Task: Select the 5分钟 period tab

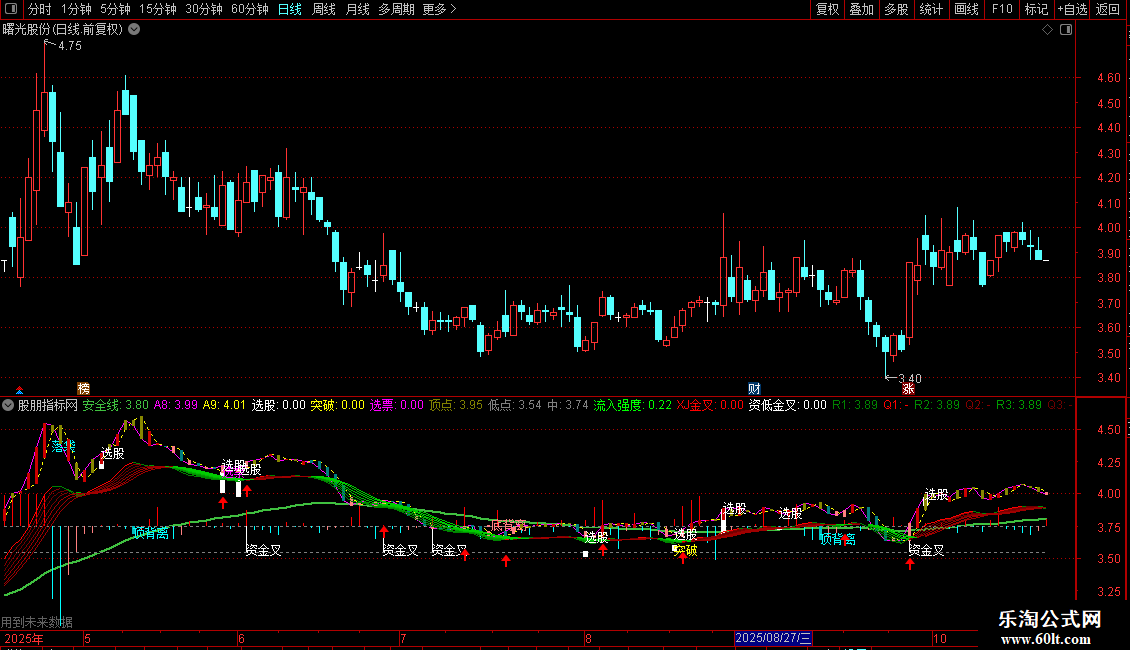Action: [115, 9]
